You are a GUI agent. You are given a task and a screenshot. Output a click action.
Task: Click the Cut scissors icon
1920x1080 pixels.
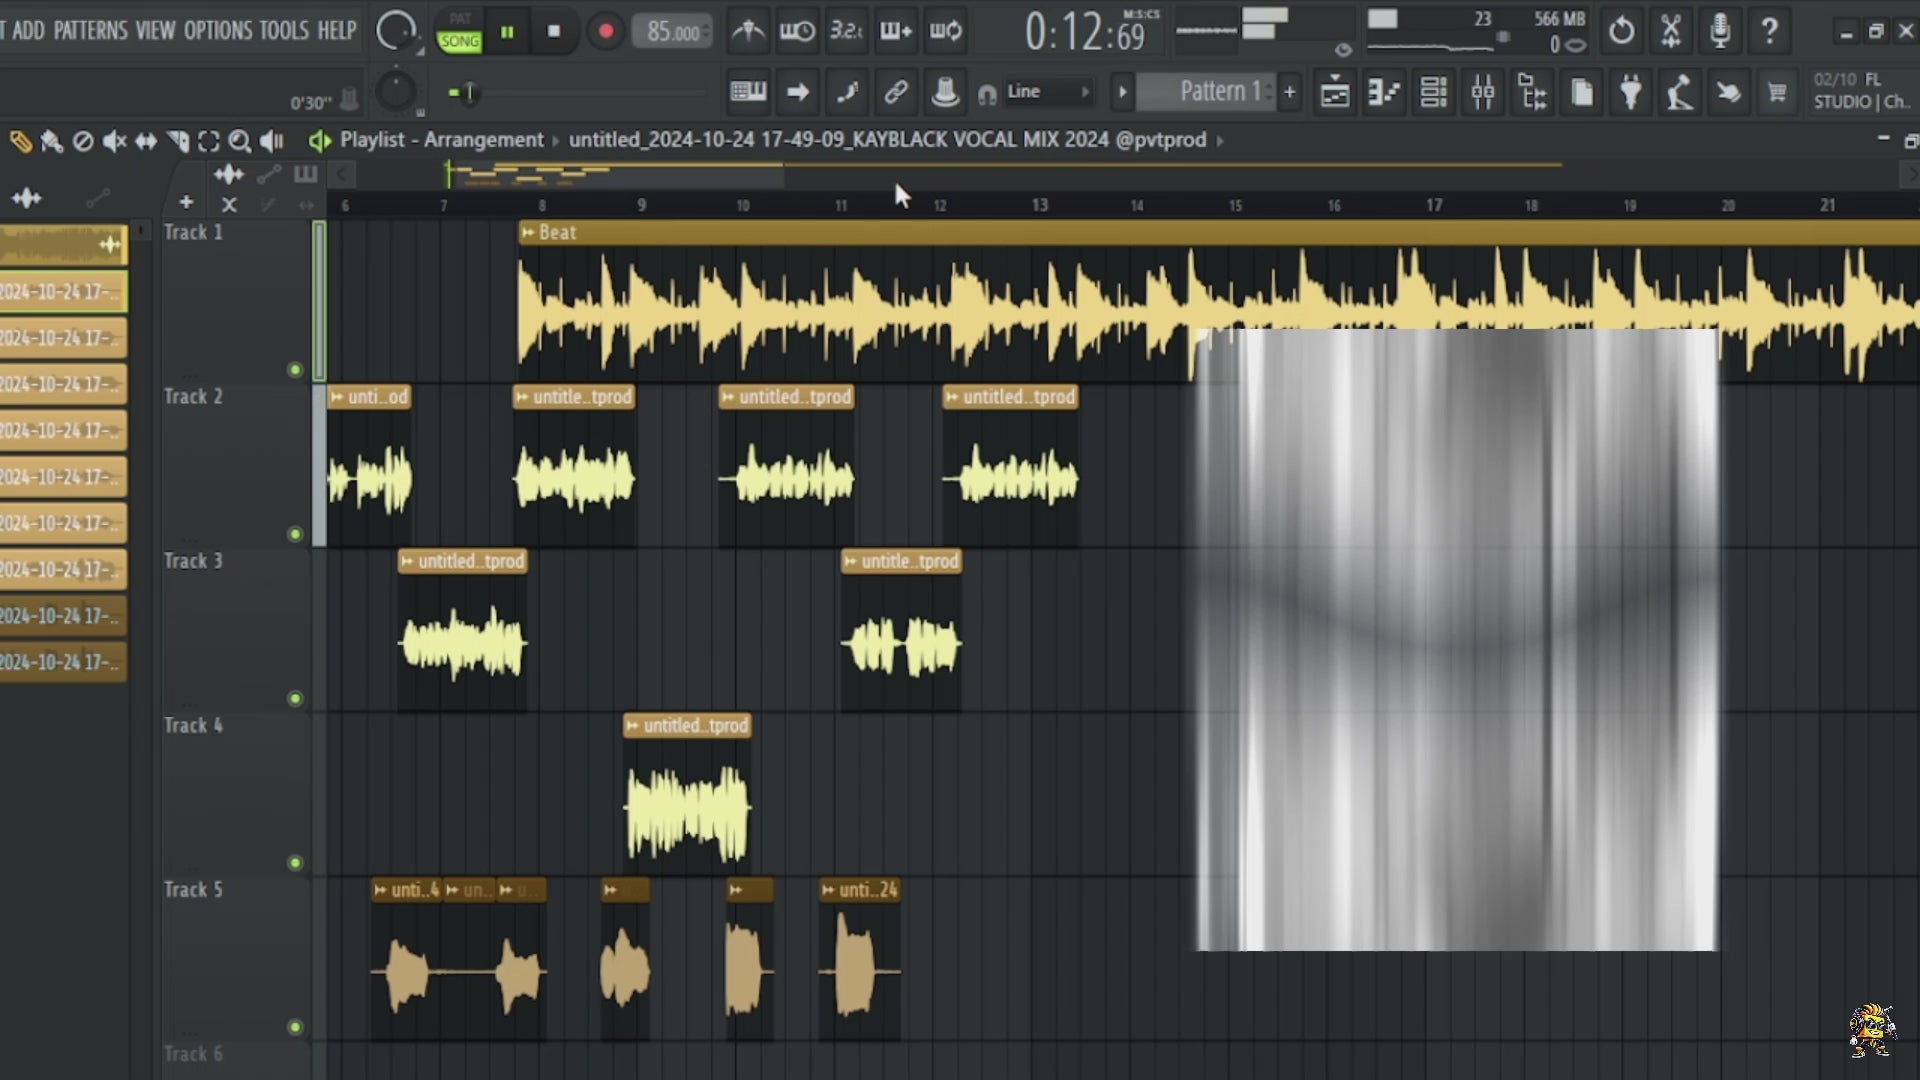pos(1671,31)
